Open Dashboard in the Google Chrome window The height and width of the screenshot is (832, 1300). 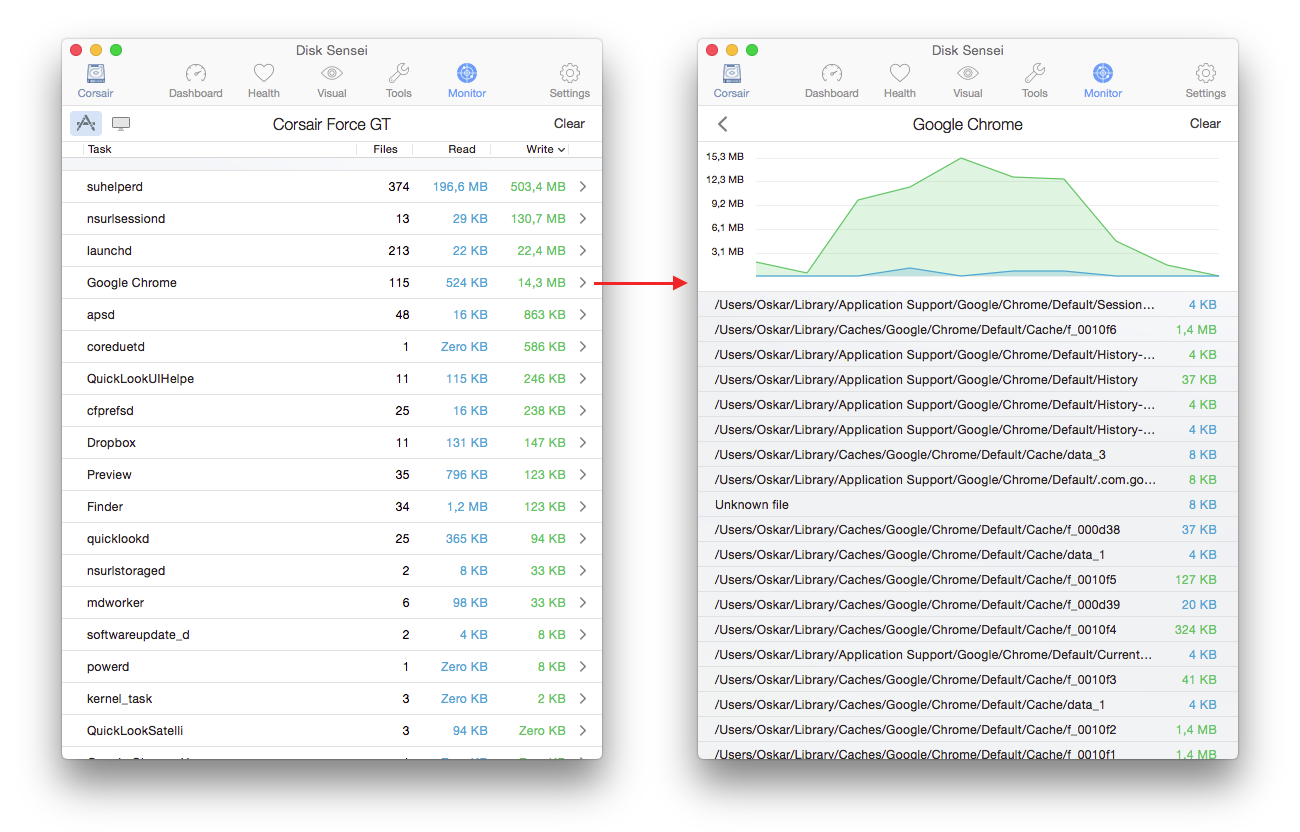[x=832, y=80]
